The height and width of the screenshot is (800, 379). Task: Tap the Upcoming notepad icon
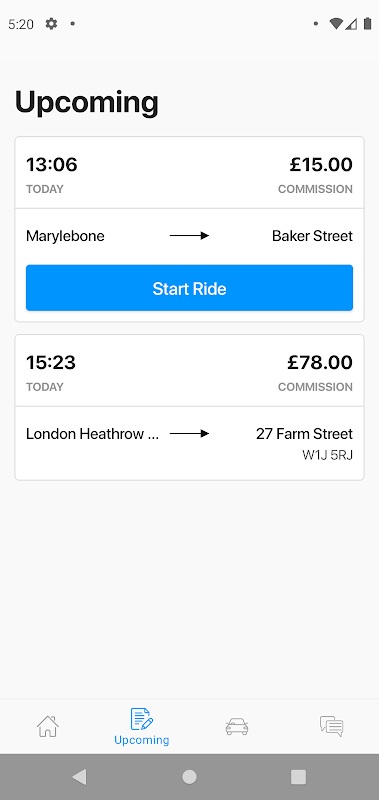pyautogui.click(x=142, y=719)
